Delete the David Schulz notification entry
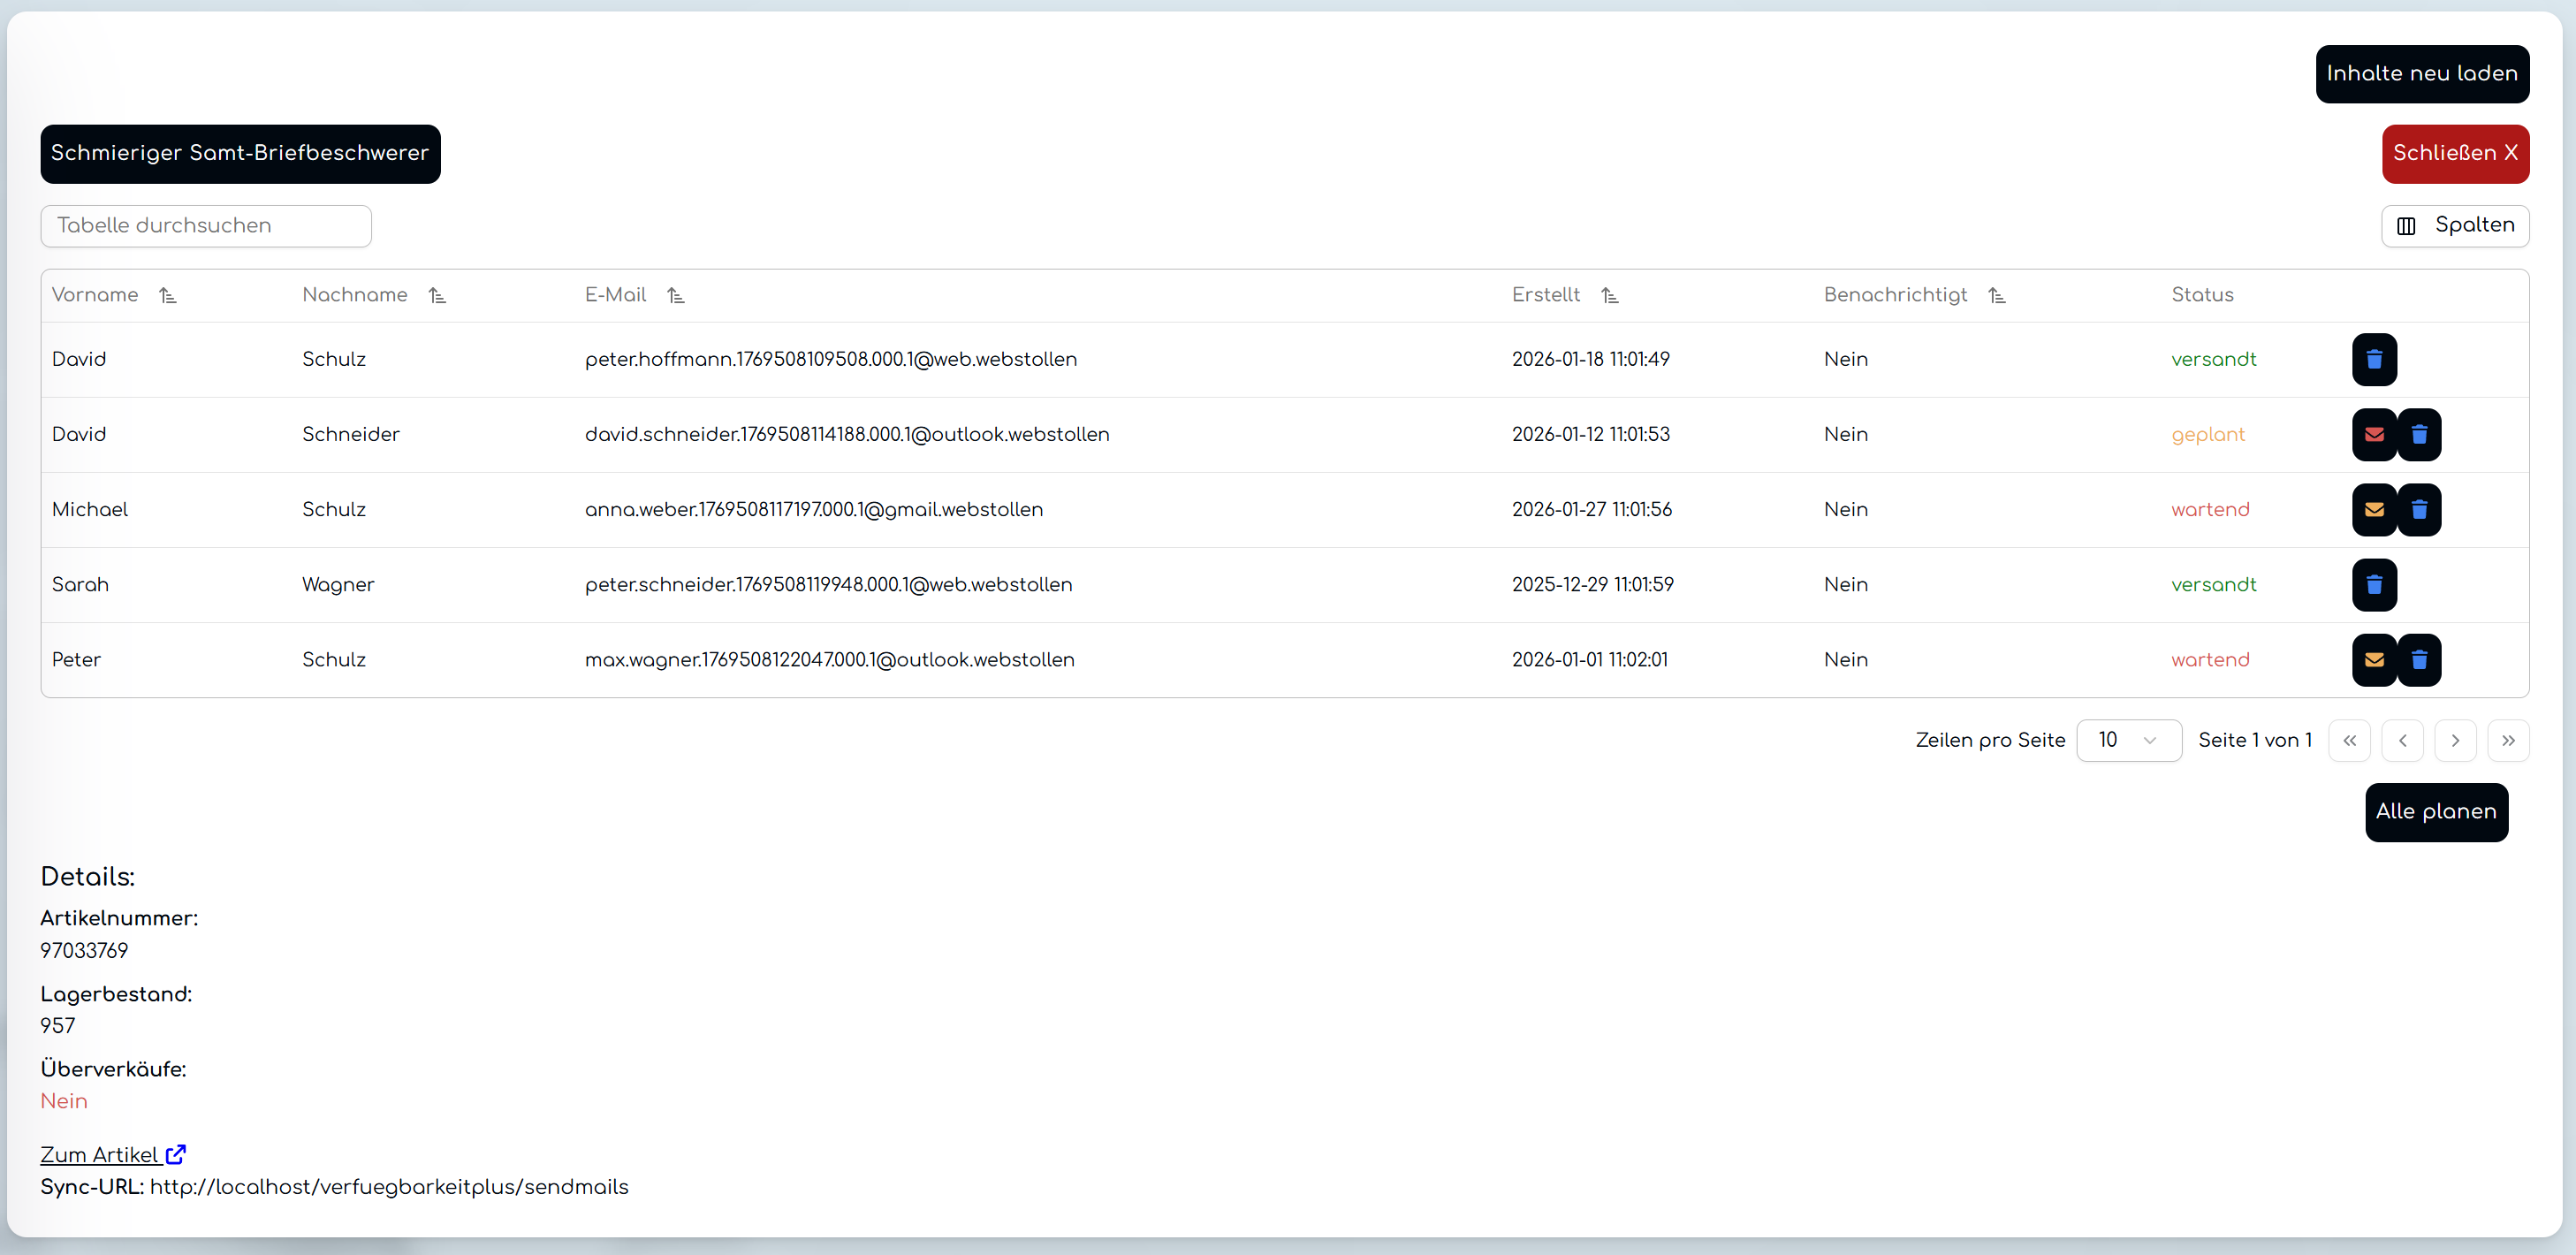 [2373, 359]
